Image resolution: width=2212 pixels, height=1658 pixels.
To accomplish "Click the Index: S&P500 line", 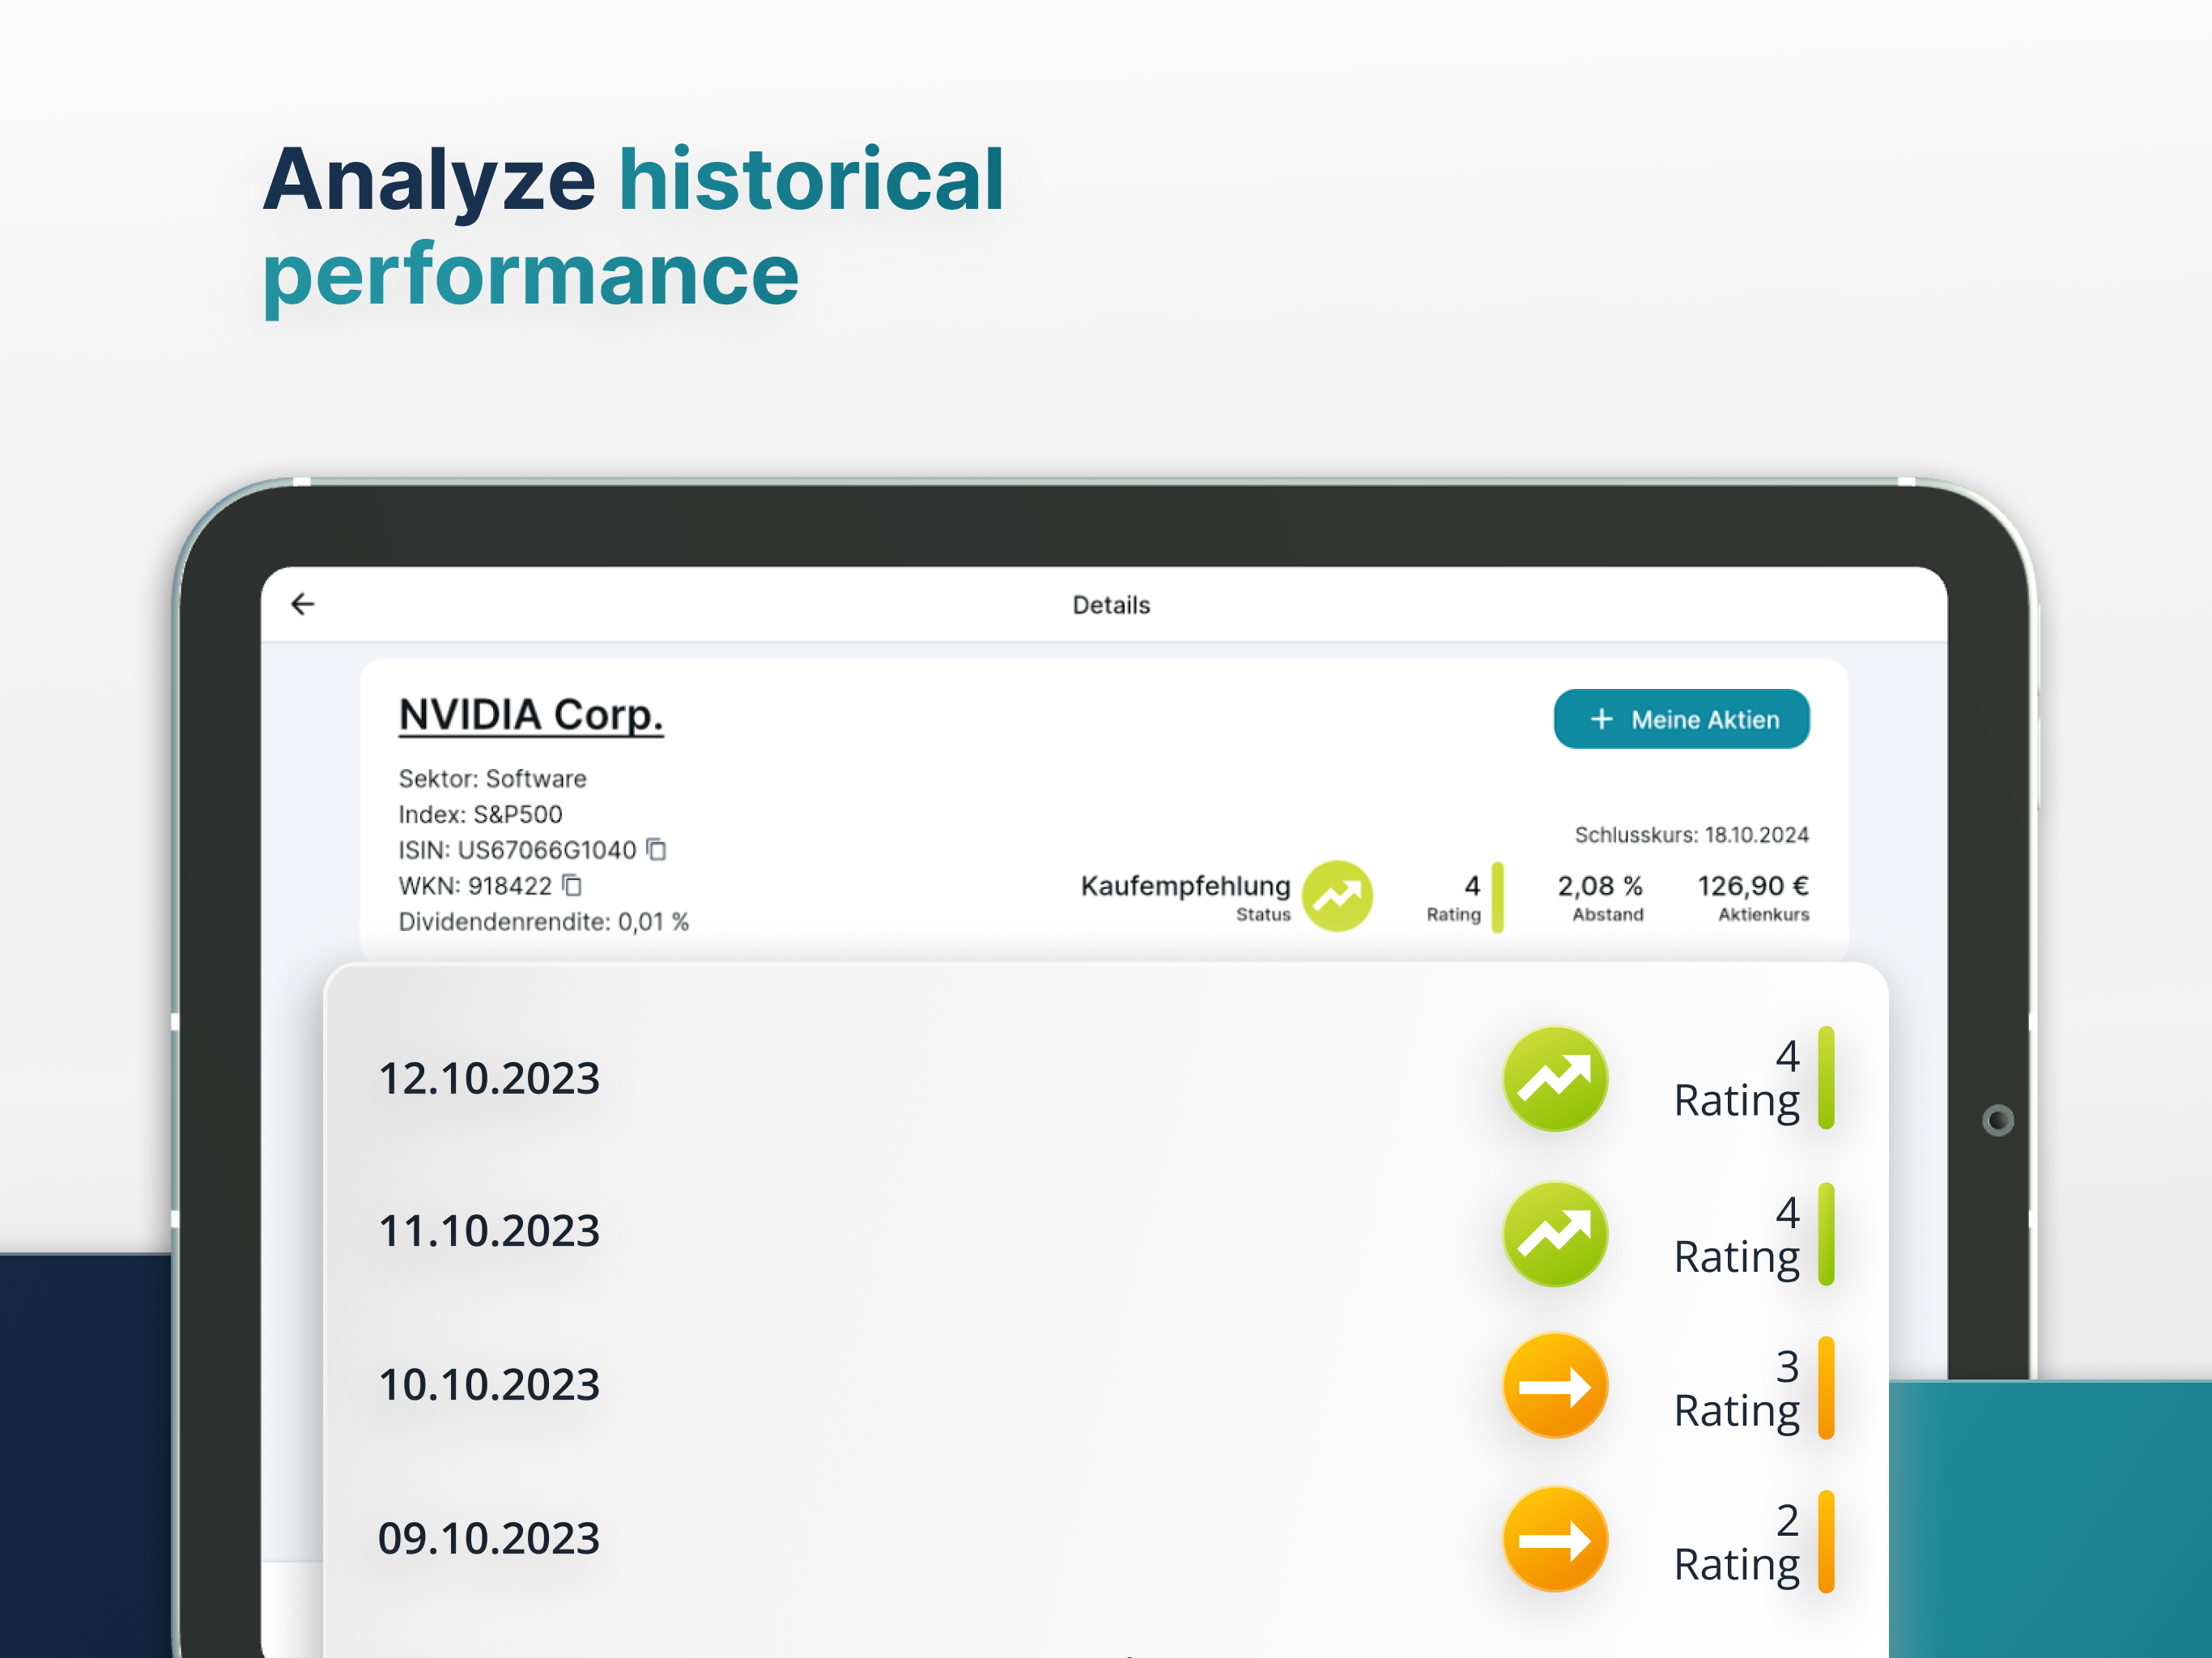I will pyautogui.click(x=480, y=814).
